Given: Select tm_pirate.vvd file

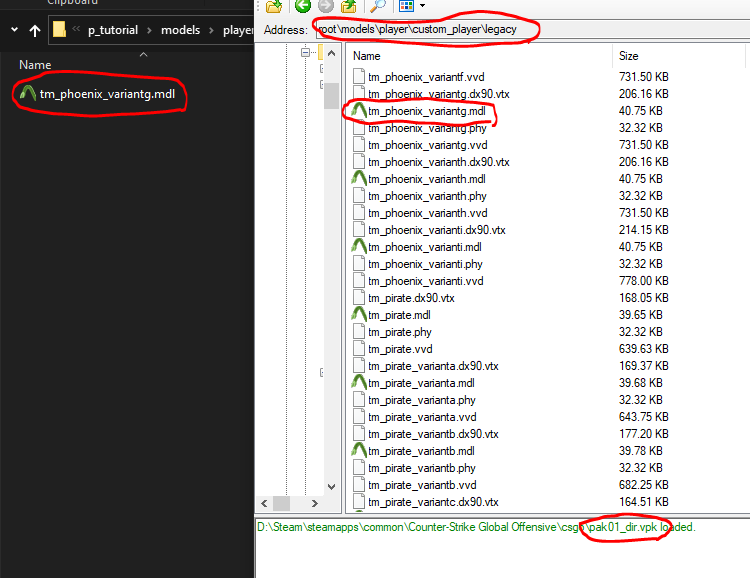Looking at the screenshot, I should (x=400, y=349).
